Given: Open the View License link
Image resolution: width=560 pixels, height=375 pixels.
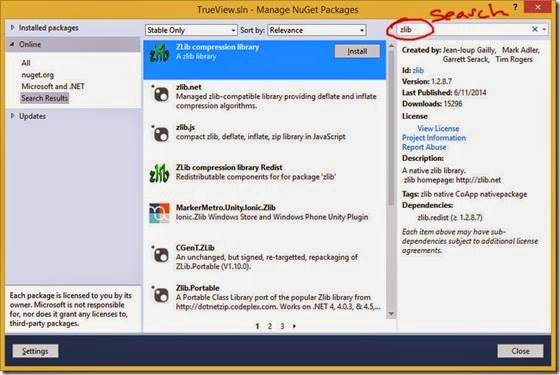Looking at the screenshot, I should 438,128.
